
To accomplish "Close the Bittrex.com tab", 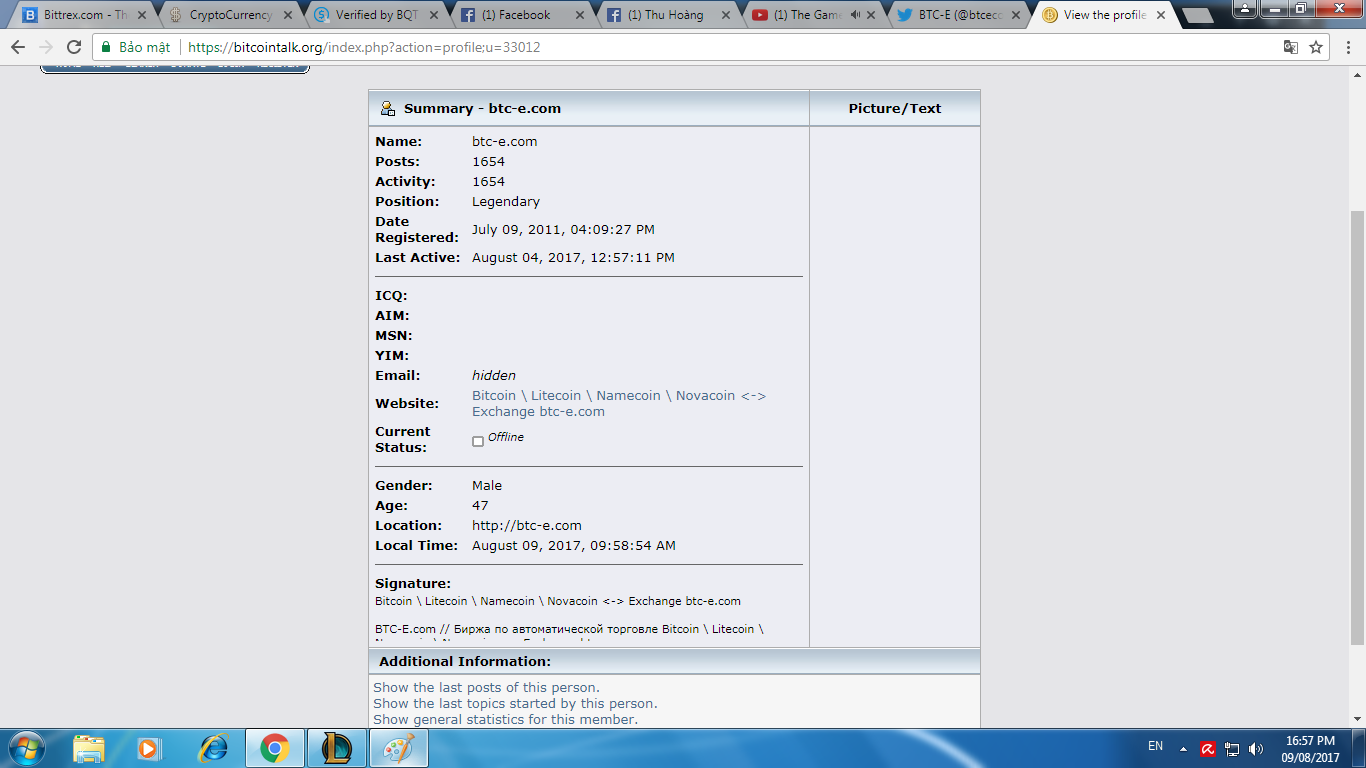I will [x=142, y=15].
